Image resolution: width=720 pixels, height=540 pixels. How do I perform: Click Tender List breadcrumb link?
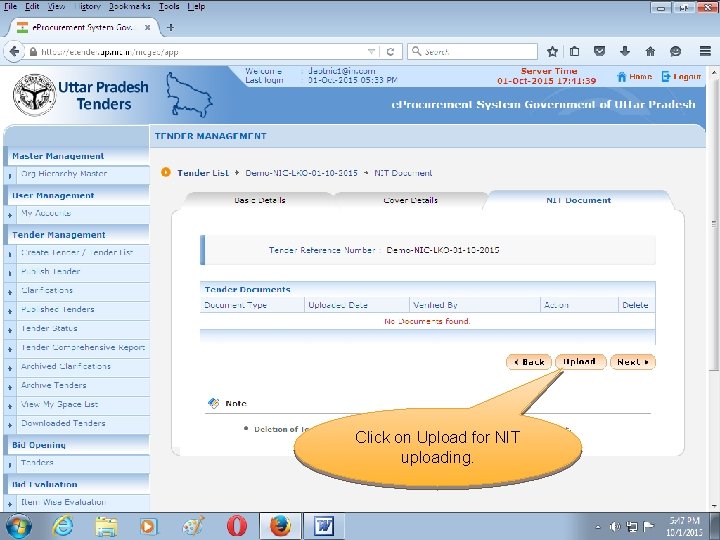(202, 173)
